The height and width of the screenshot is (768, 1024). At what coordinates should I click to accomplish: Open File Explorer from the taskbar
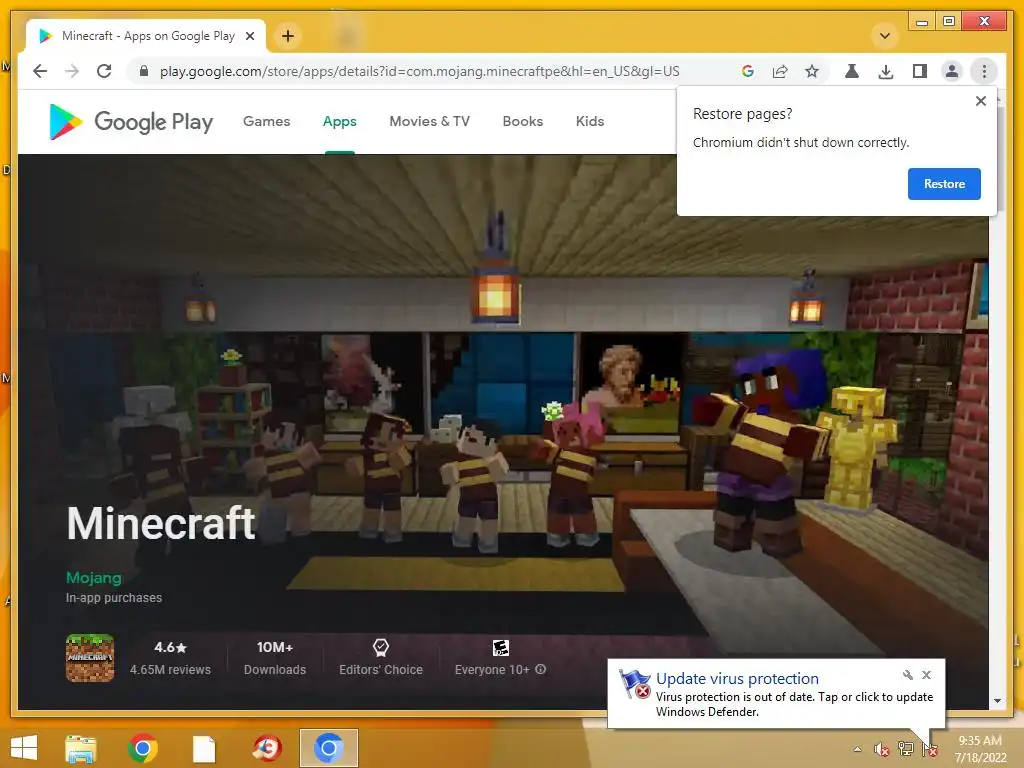click(x=81, y=748)
